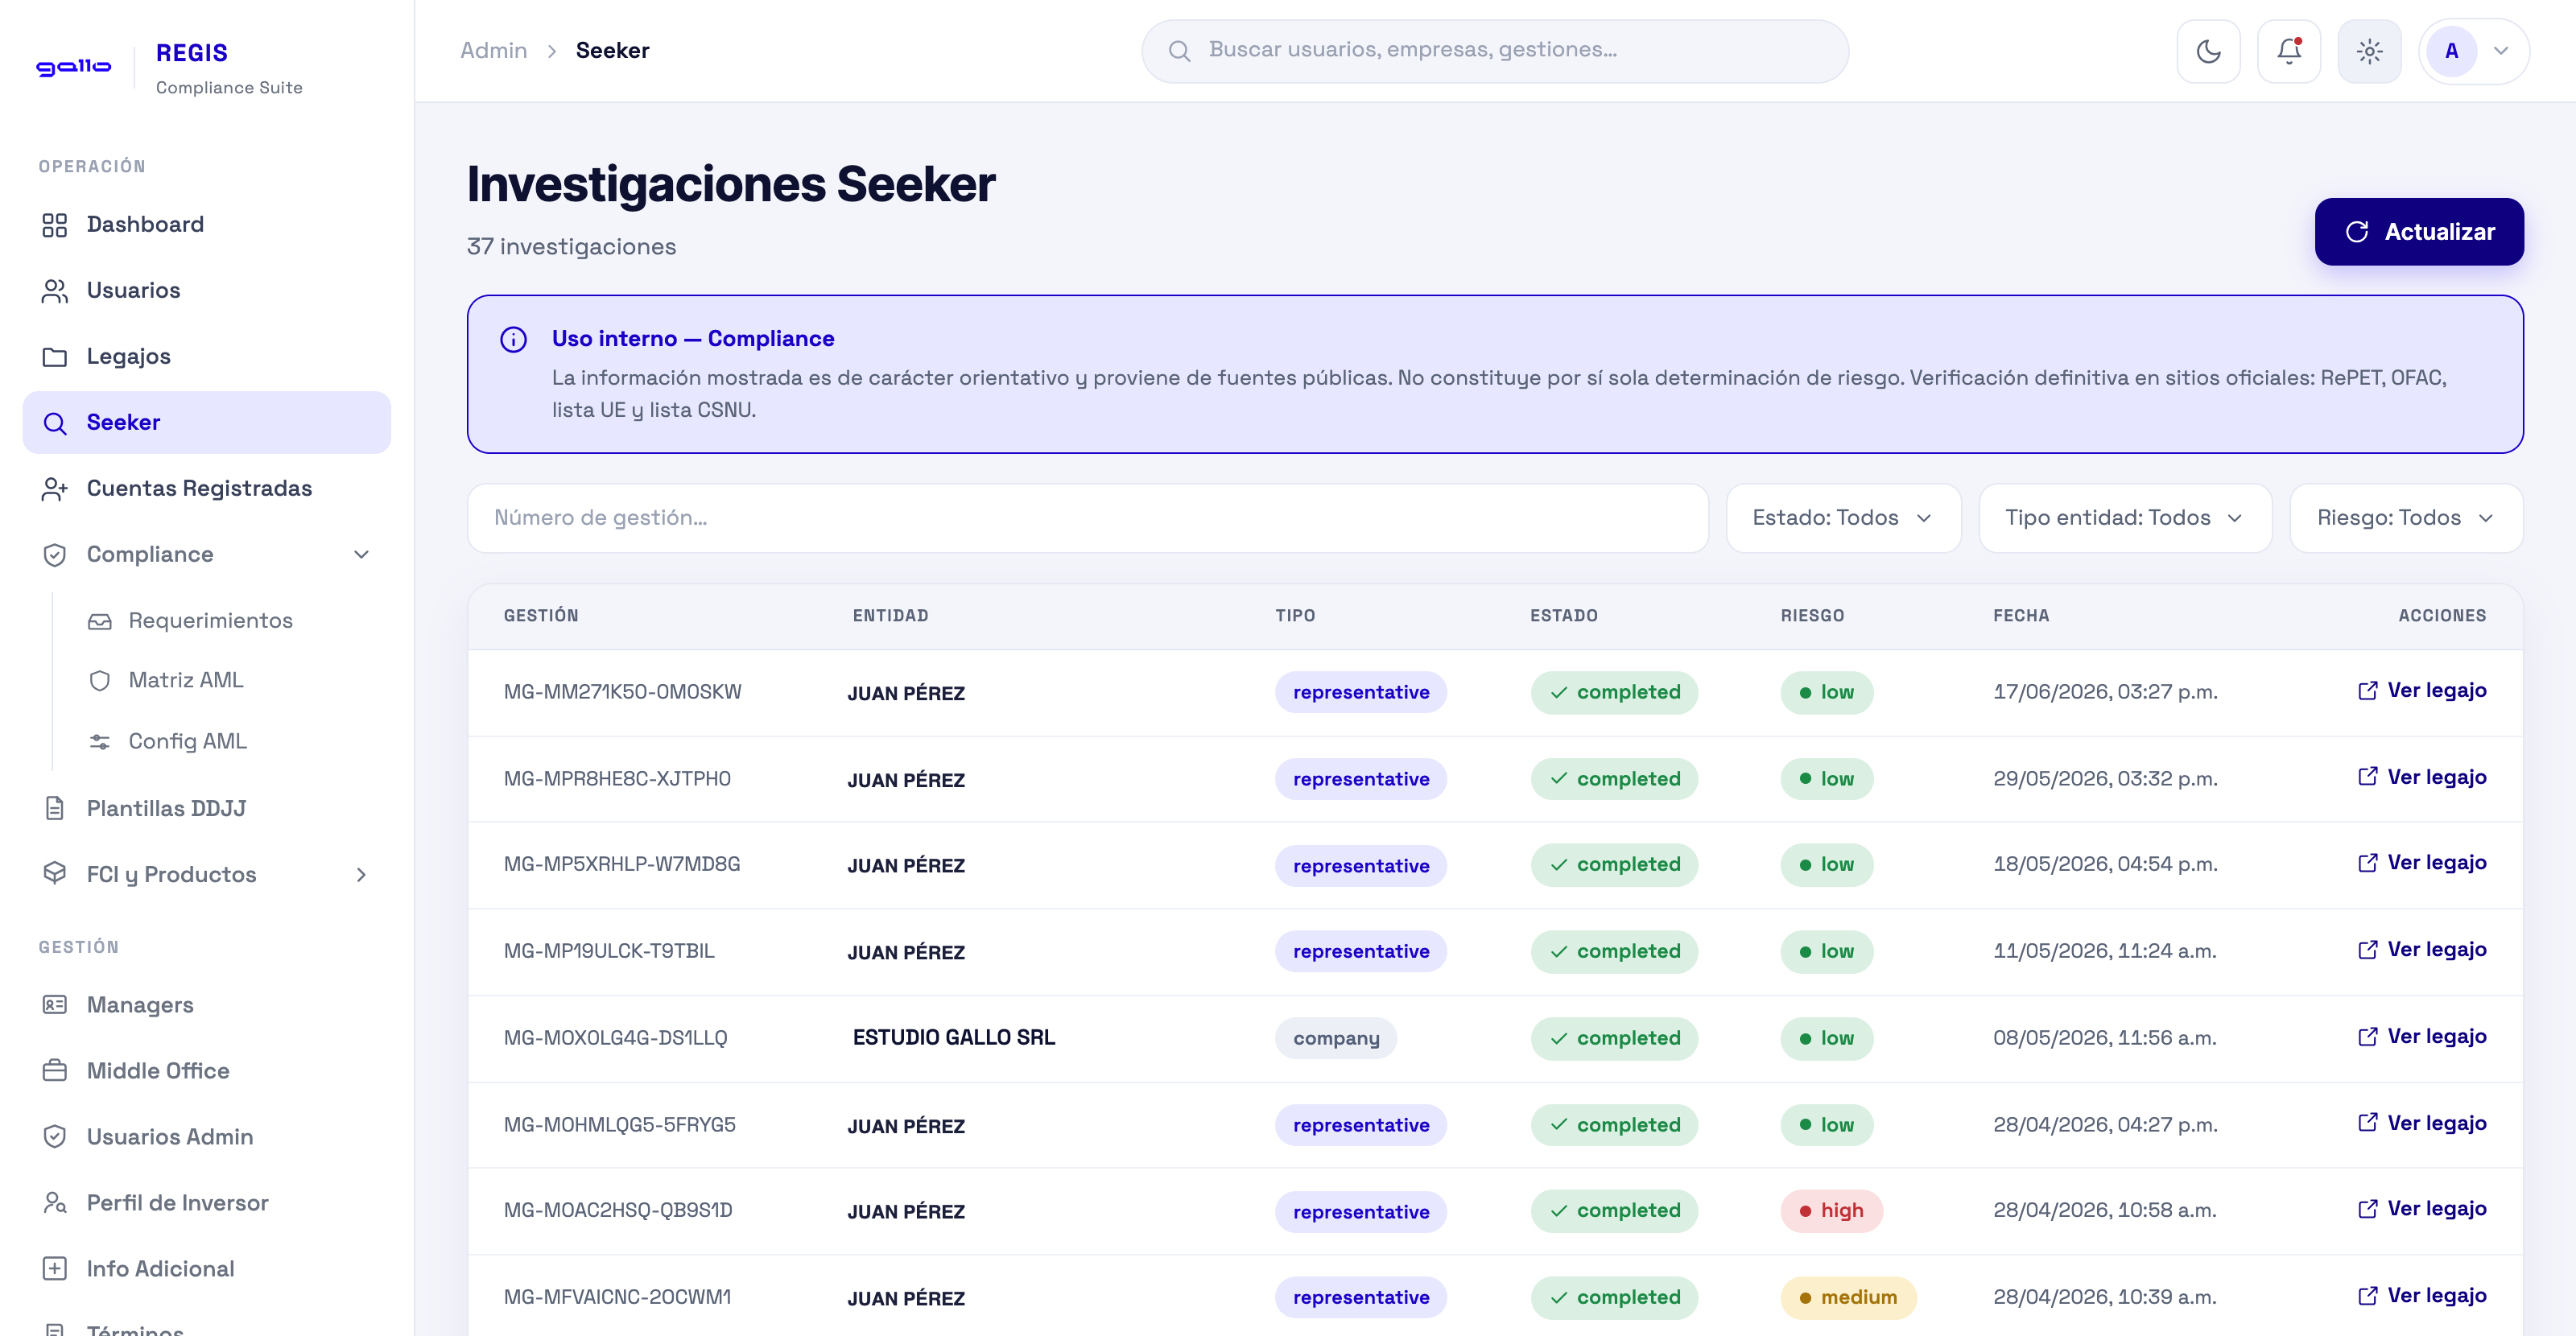Collapse the Compliance menu chevron
Viewport: 2576px width, 1336px height.
[x=361, y=554]
